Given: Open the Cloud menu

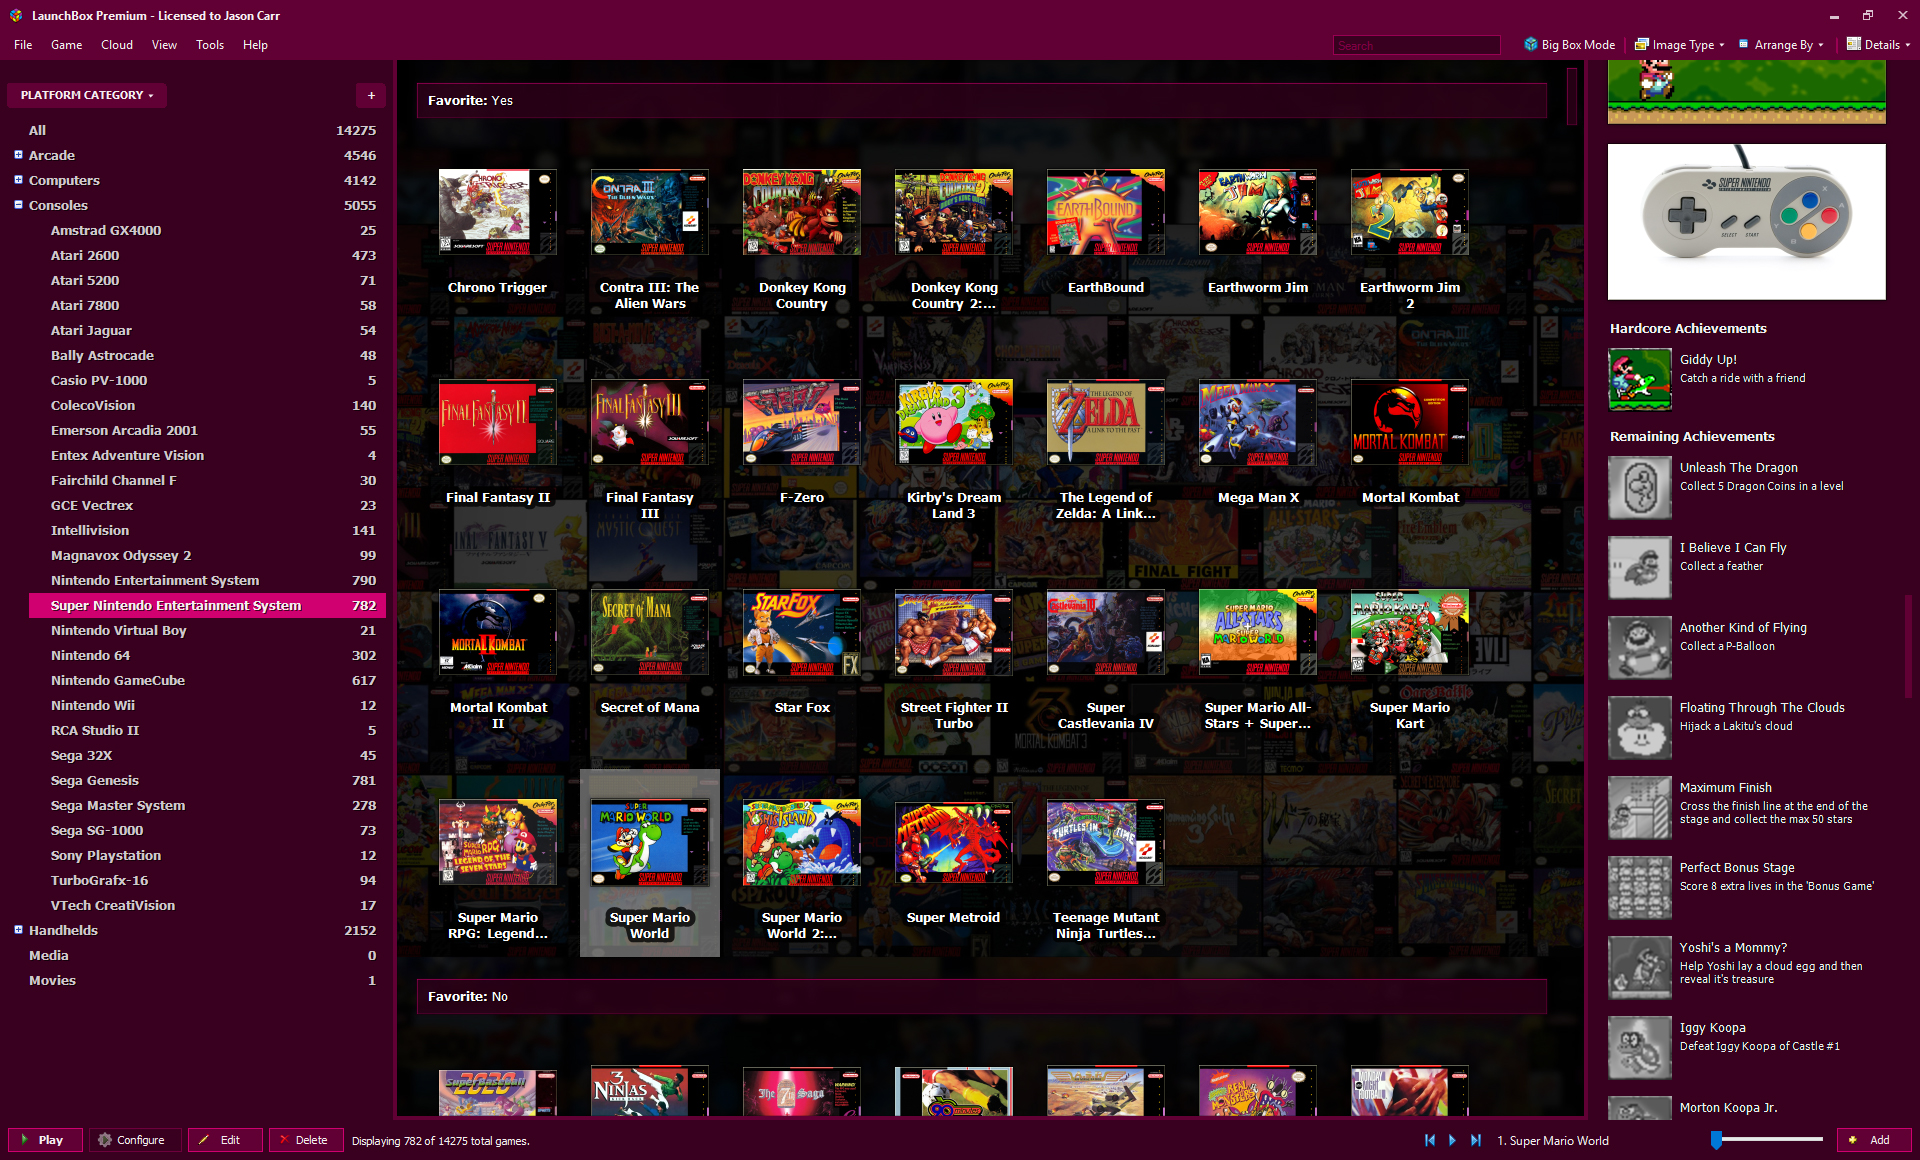Looking at the screenshot, I should 117,45.
